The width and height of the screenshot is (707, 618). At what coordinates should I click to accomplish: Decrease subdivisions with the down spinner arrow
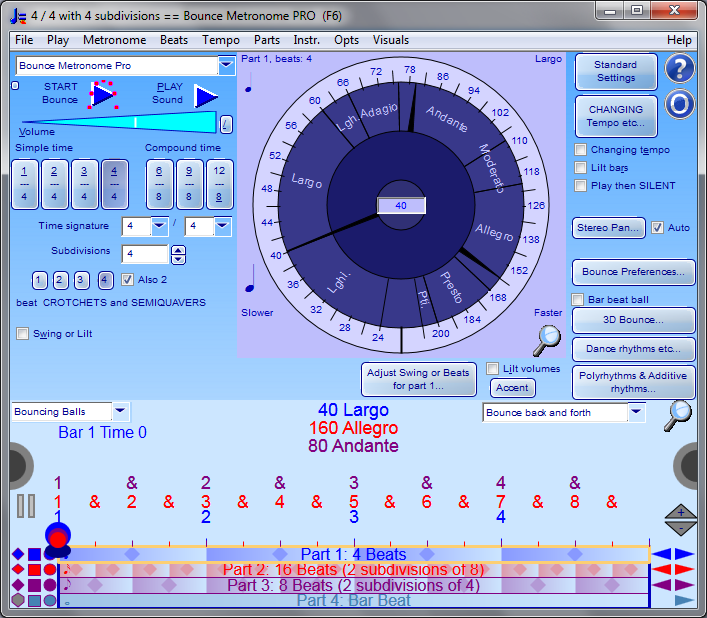[x=178, y=259]
